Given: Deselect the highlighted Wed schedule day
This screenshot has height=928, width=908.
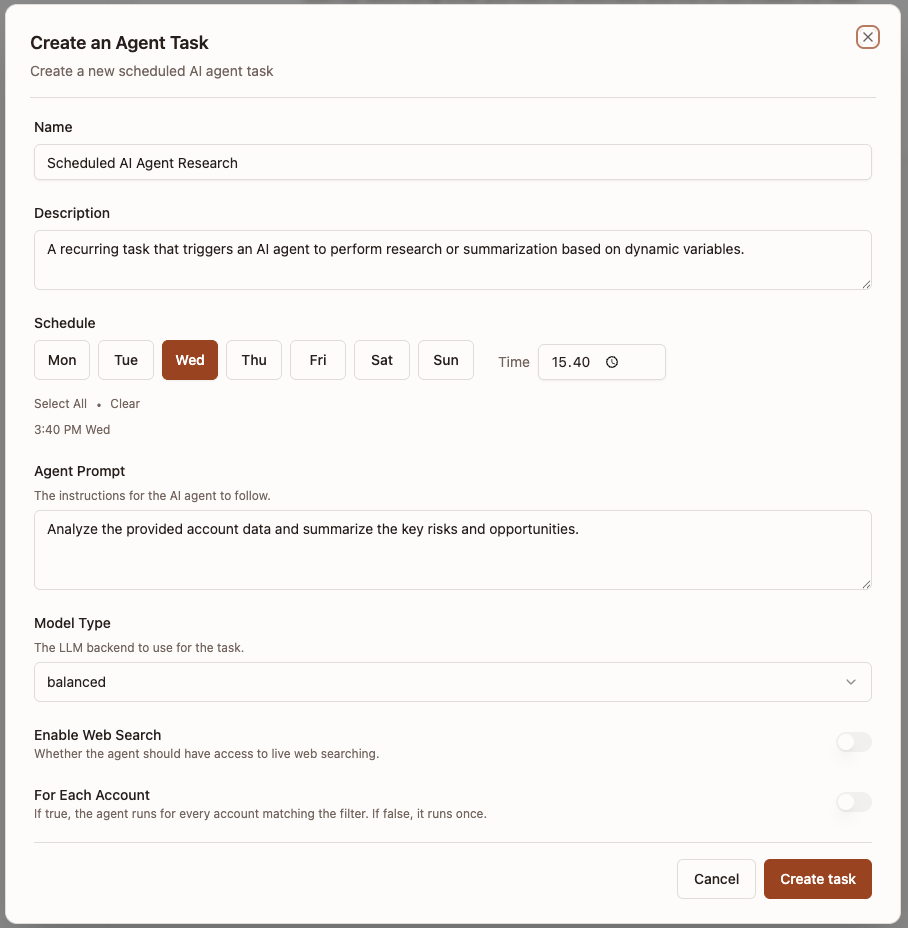Looking at the screenshot, I should pyautogui.click(x=189, y=360).
